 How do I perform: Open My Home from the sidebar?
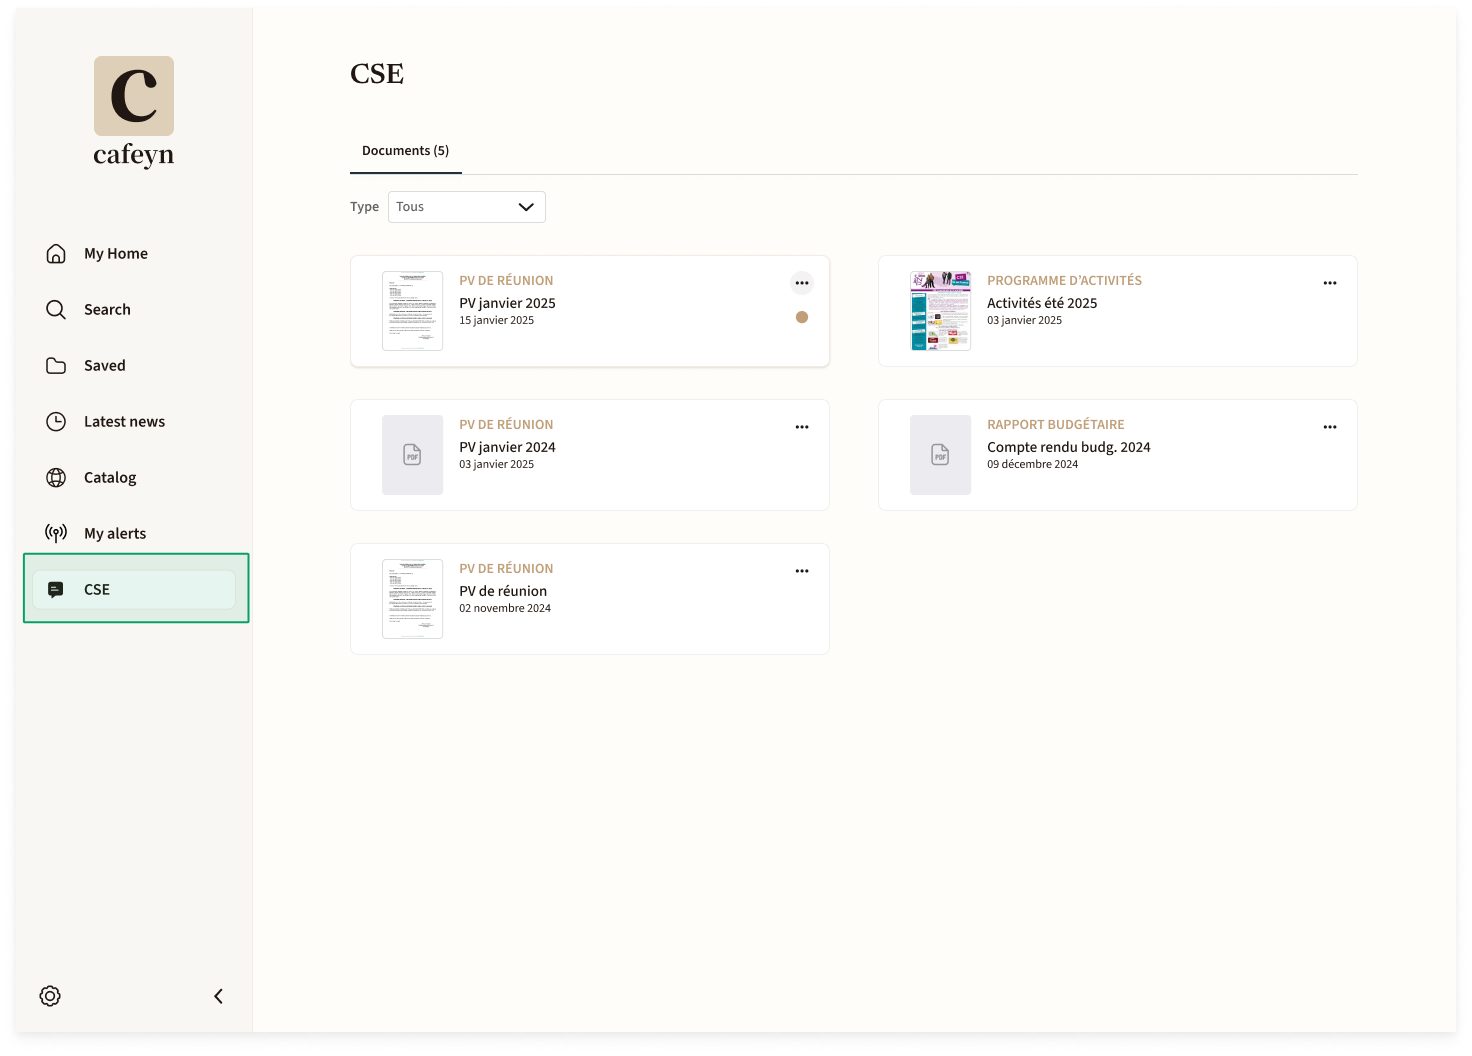pyautogui.click(x=116, y=254)
